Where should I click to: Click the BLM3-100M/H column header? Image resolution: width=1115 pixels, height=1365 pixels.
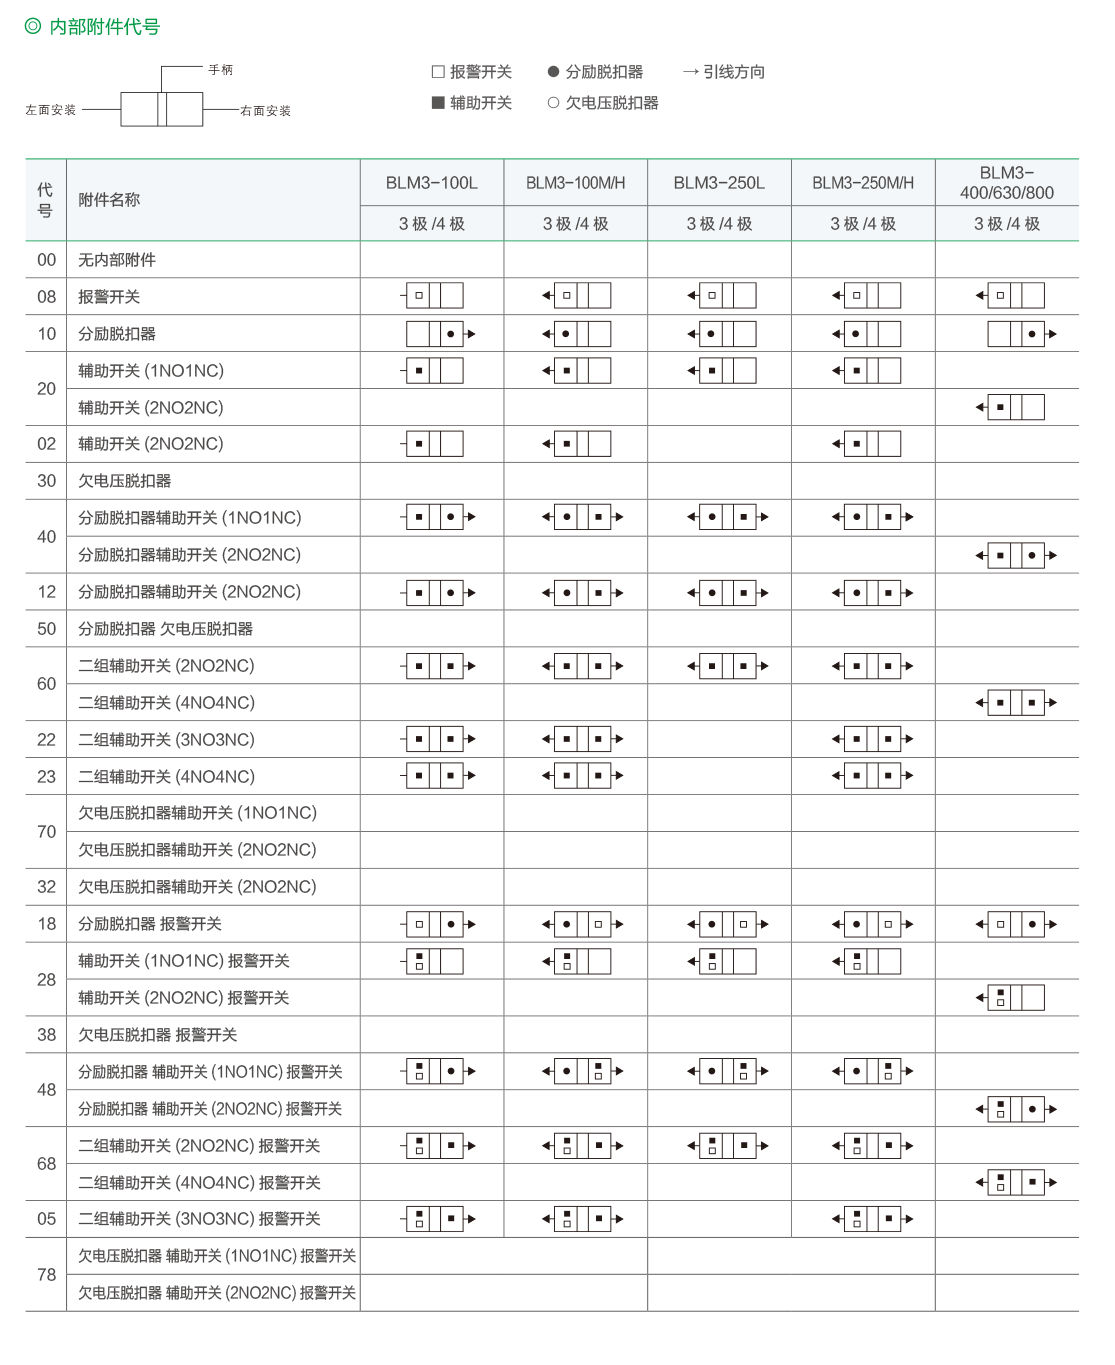pos(575,183)
